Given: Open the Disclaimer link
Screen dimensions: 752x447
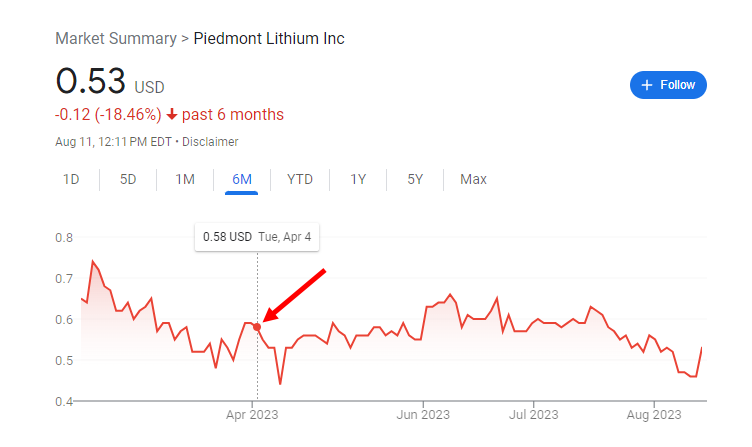Looking at the screenshot, I should 210,142.
